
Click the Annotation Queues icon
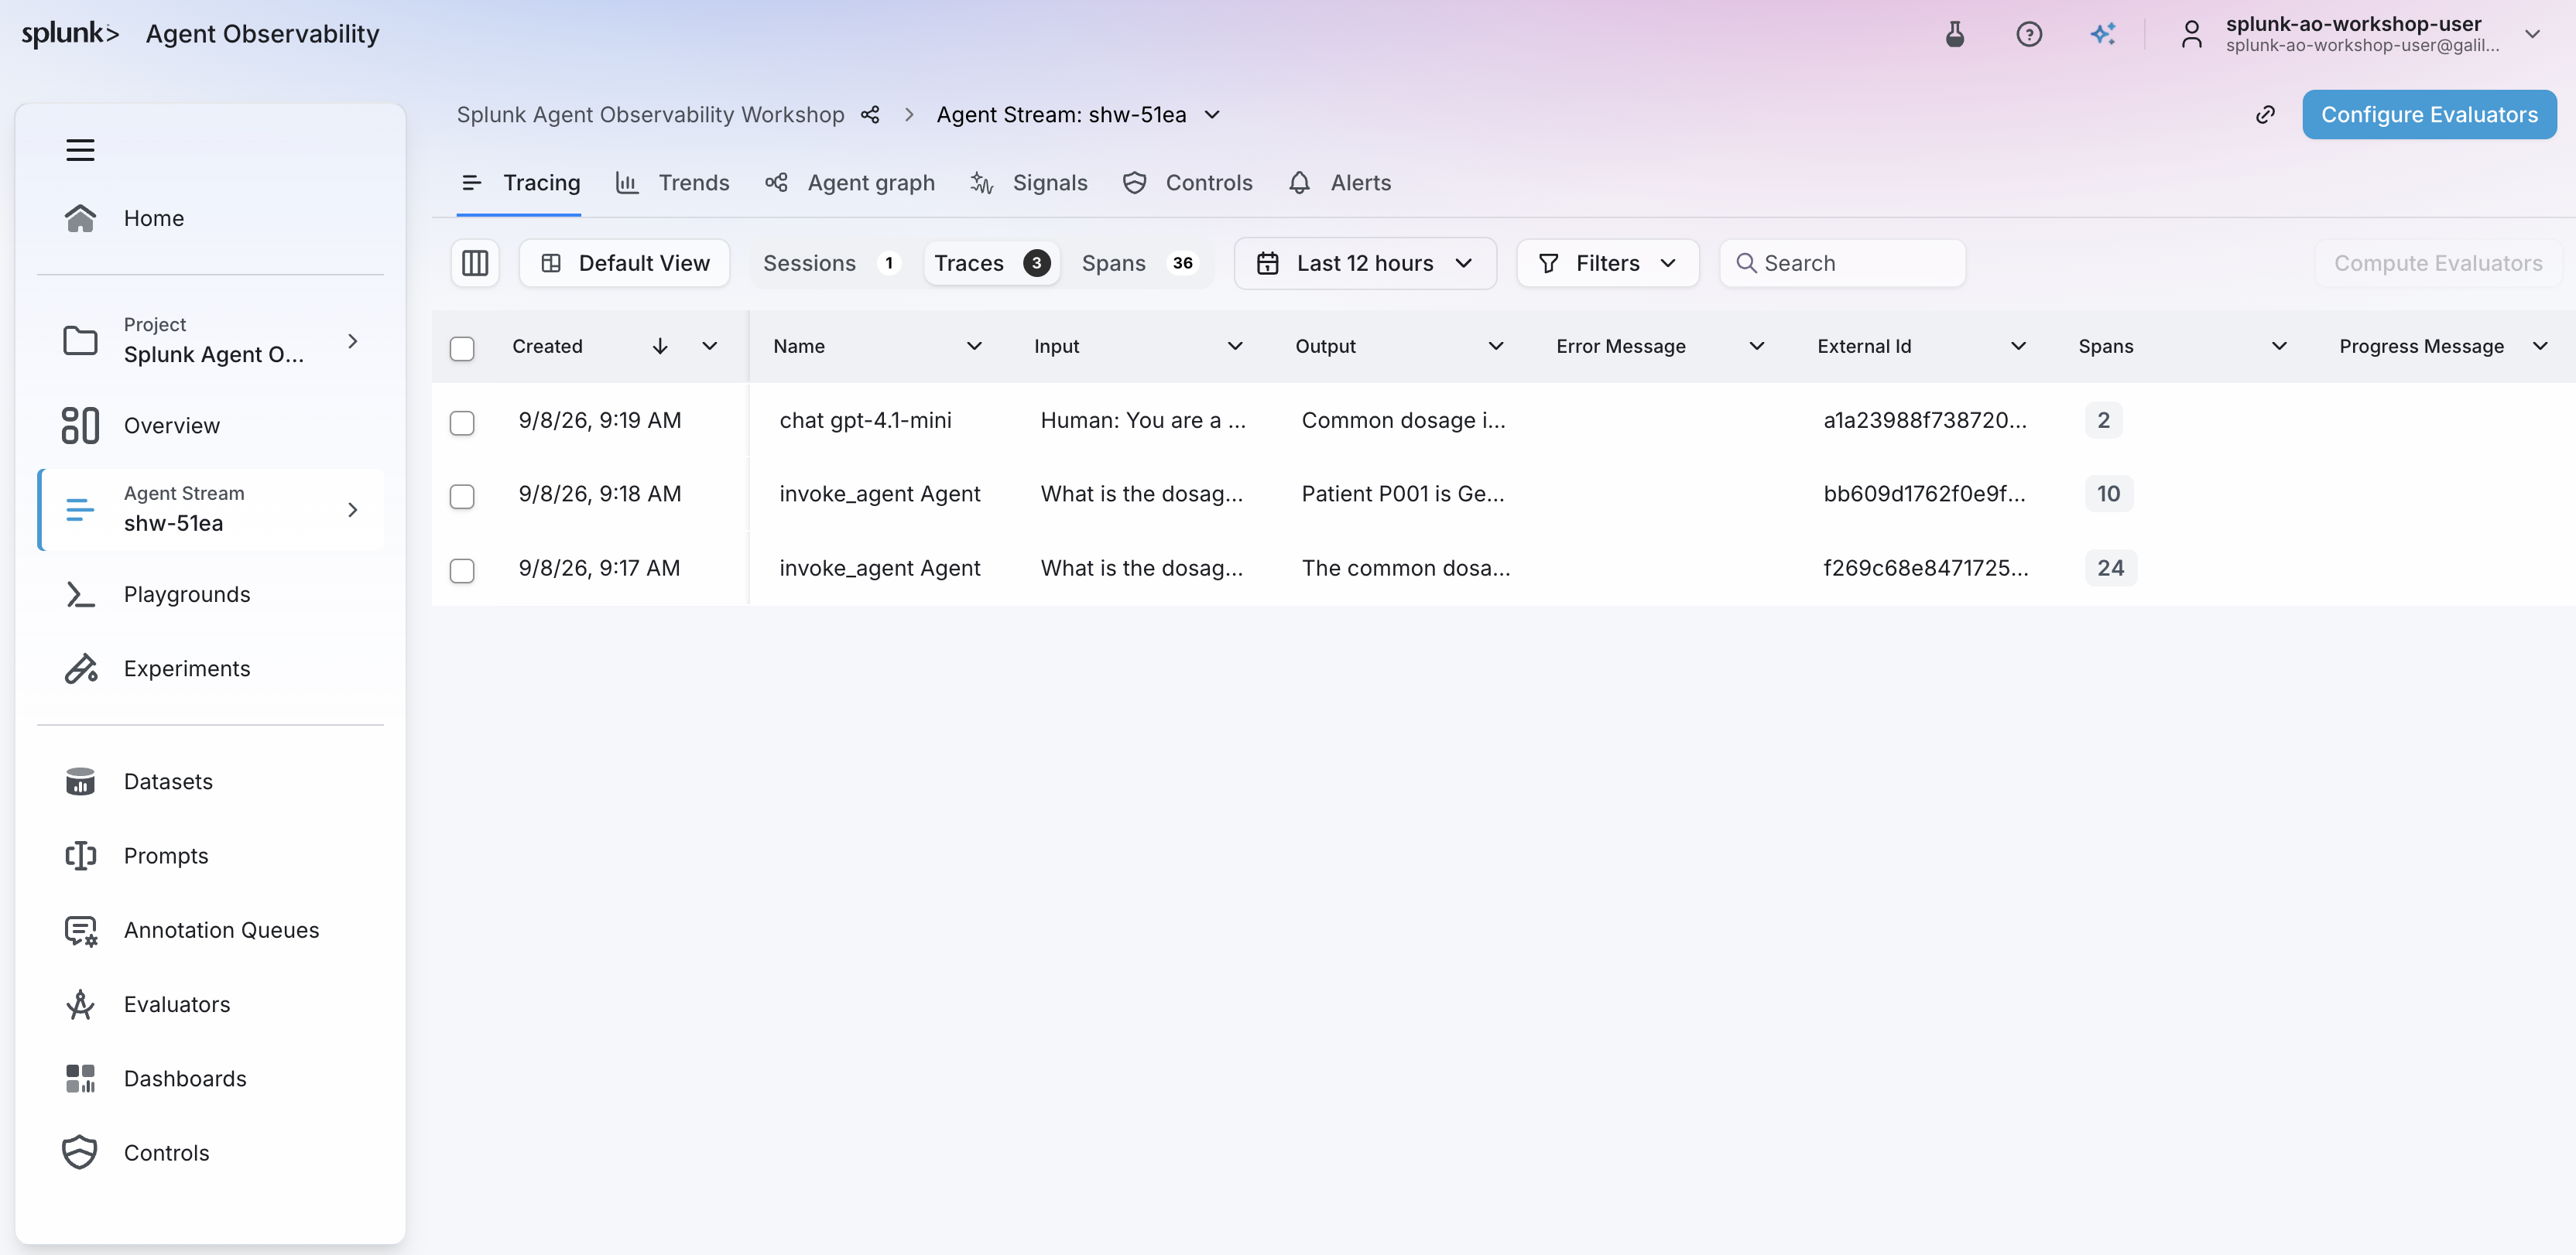[80, 930]
